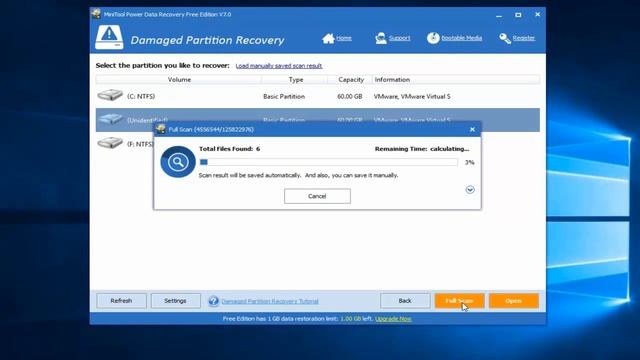Click the Volume column header
This screenshot has width=640, height=360.
pyautogui.click(x=179, y=80)
